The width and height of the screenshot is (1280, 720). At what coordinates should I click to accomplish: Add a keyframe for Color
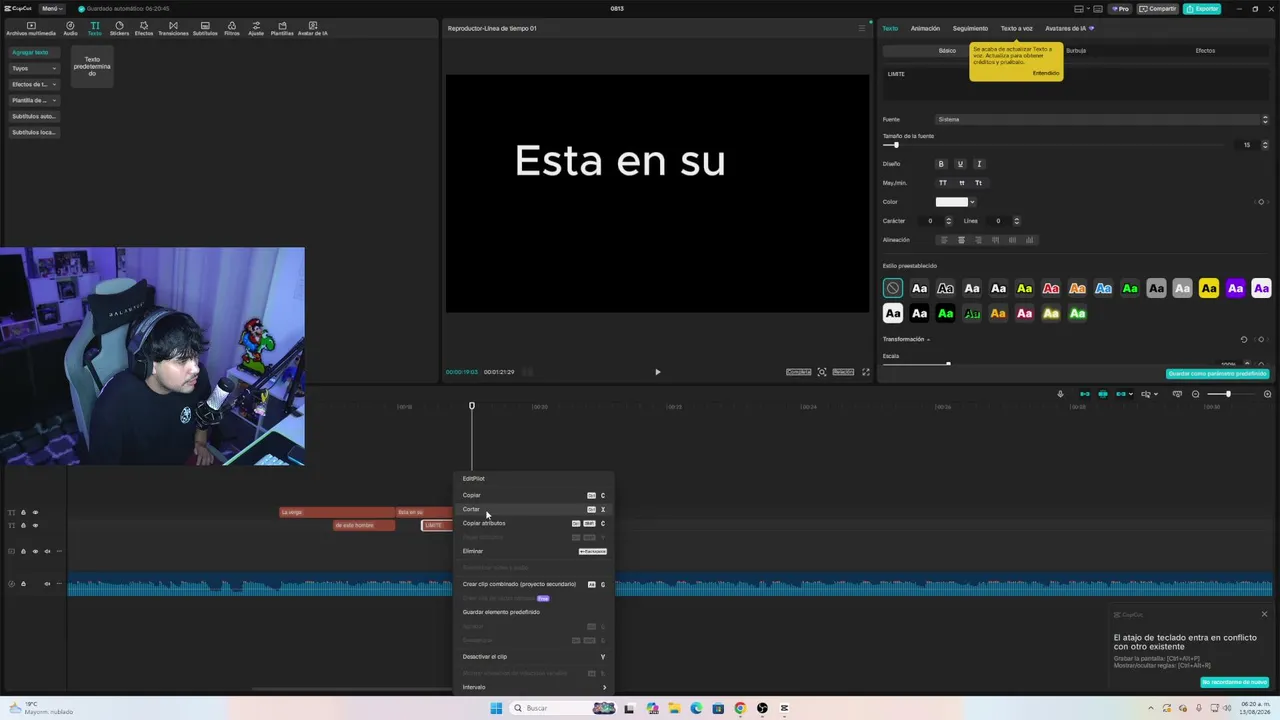[x=1261, y=202]
